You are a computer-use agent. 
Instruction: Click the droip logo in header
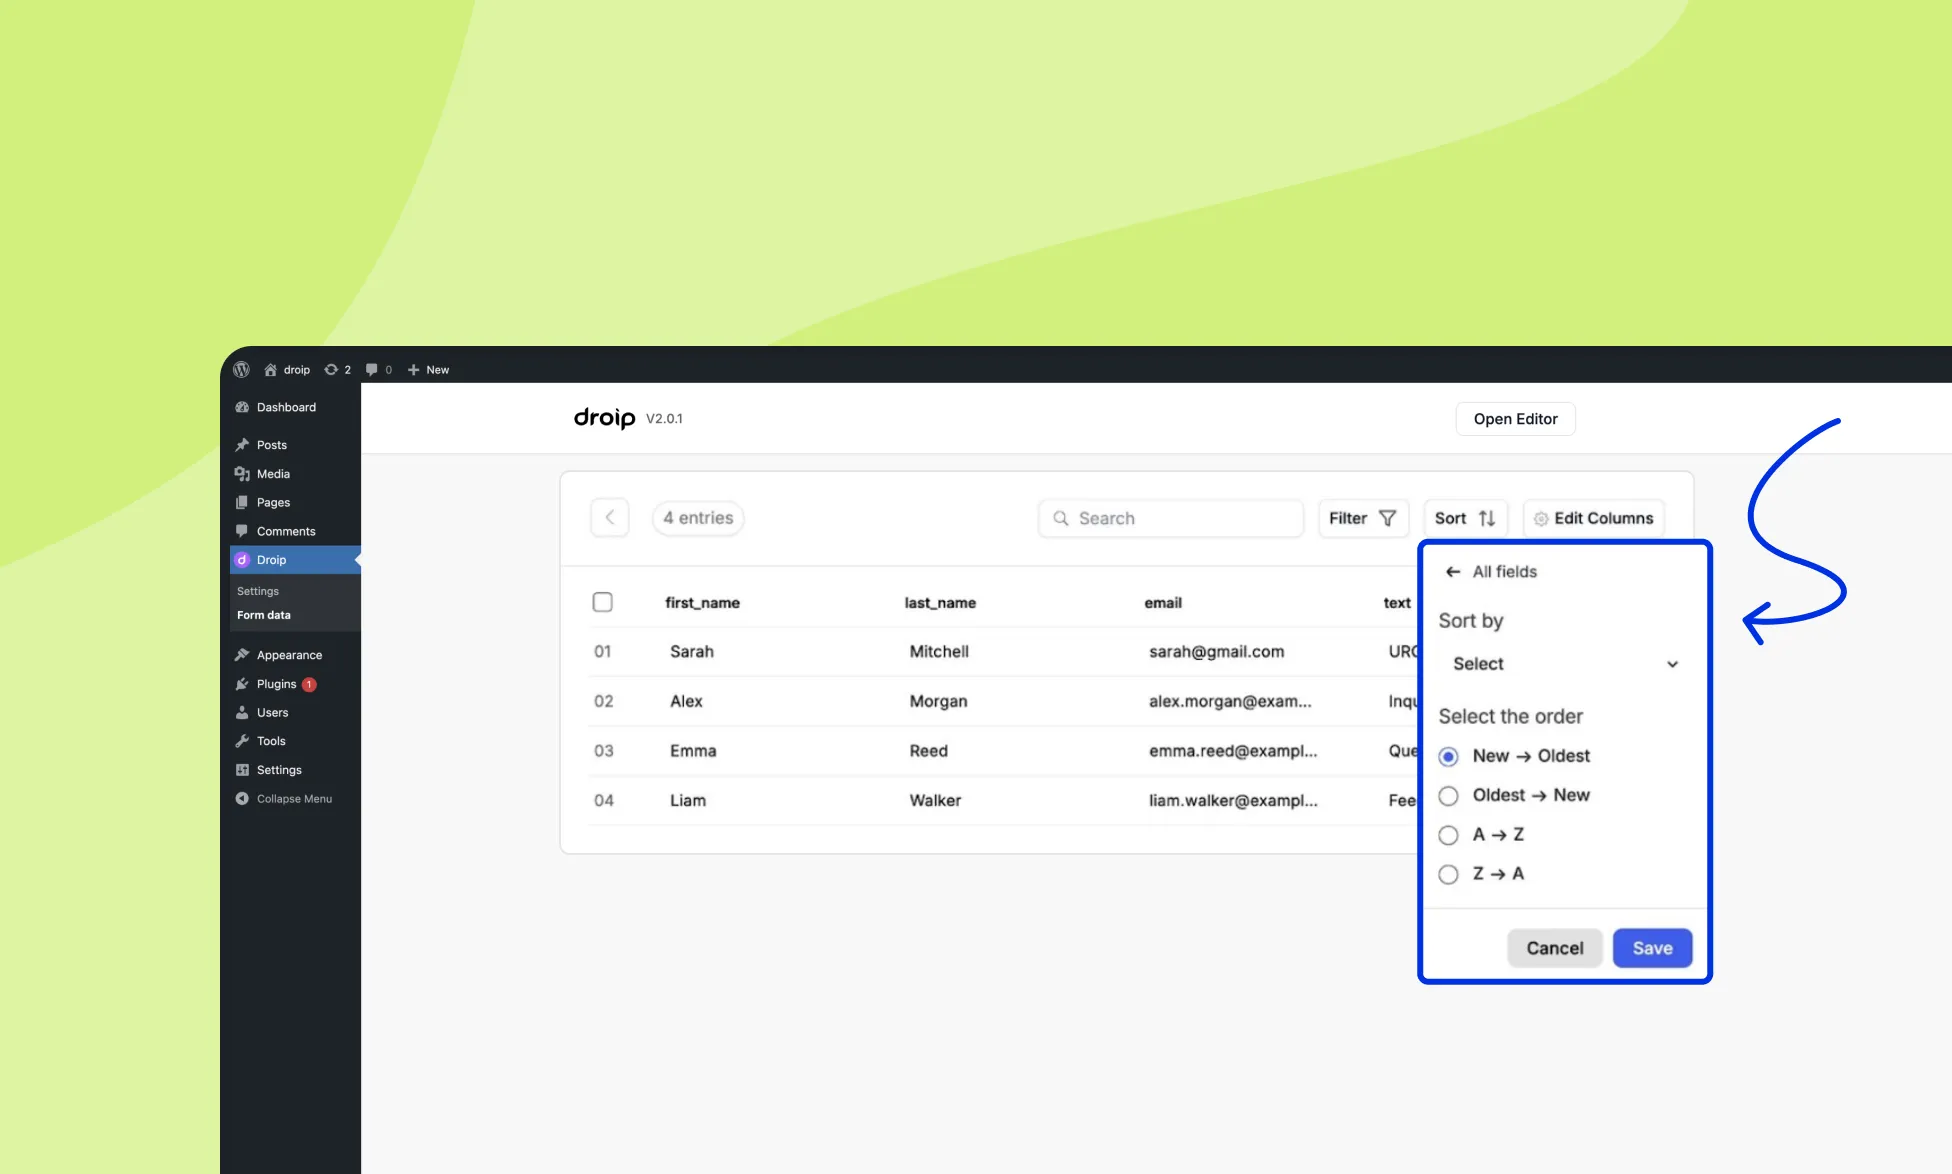coord(604,418)
